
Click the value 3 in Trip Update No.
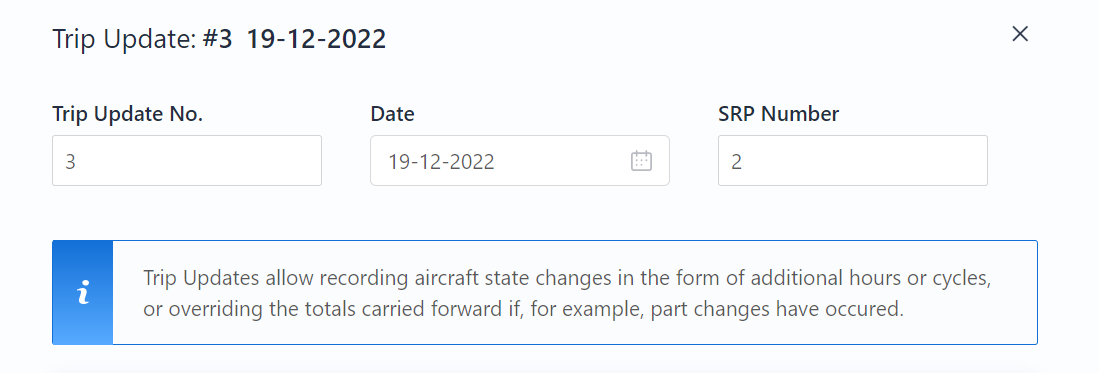pos(70,162)
